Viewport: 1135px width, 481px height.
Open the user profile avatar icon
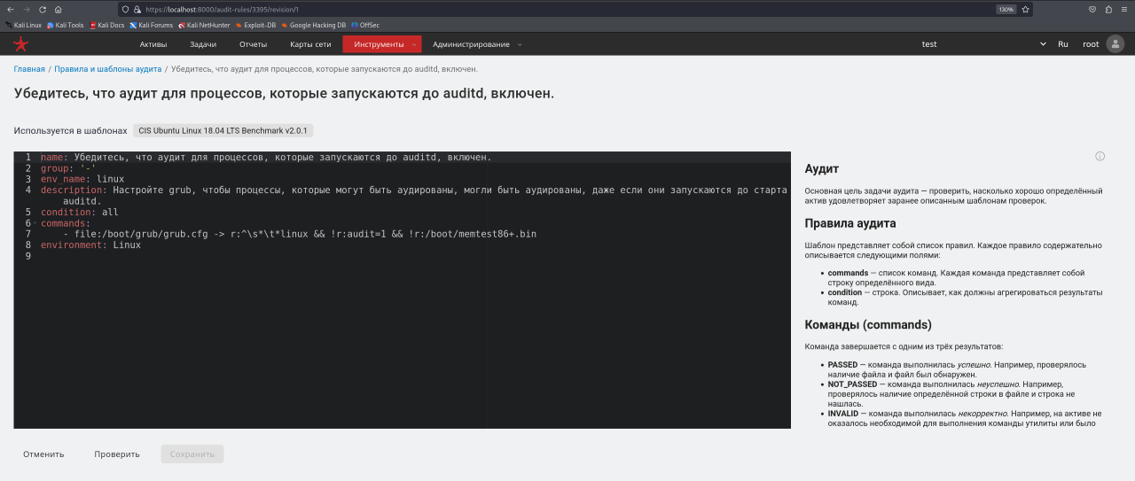pyautogui.click(x=1115, y=44)
